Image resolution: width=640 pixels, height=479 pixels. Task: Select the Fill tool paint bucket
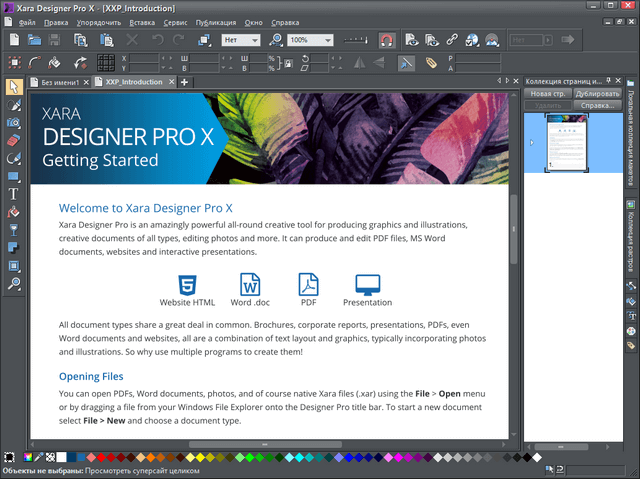[x=14, y=211]
